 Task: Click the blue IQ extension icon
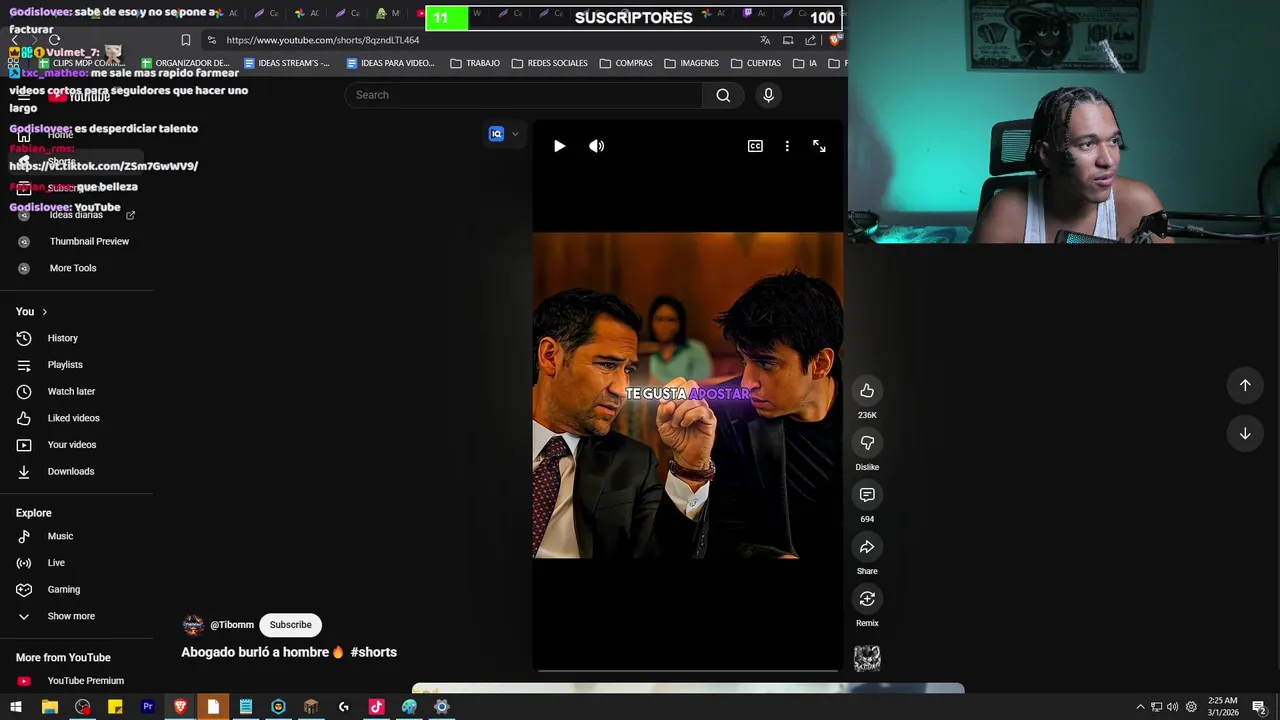(x=496, y=134)
